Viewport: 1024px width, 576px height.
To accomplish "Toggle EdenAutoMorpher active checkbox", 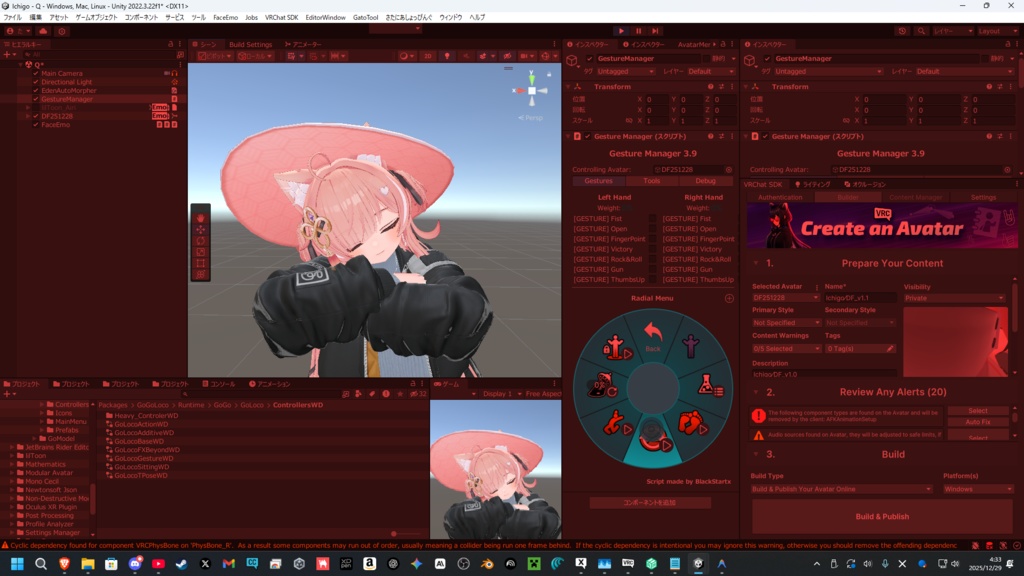I will [x=36, y=91].
